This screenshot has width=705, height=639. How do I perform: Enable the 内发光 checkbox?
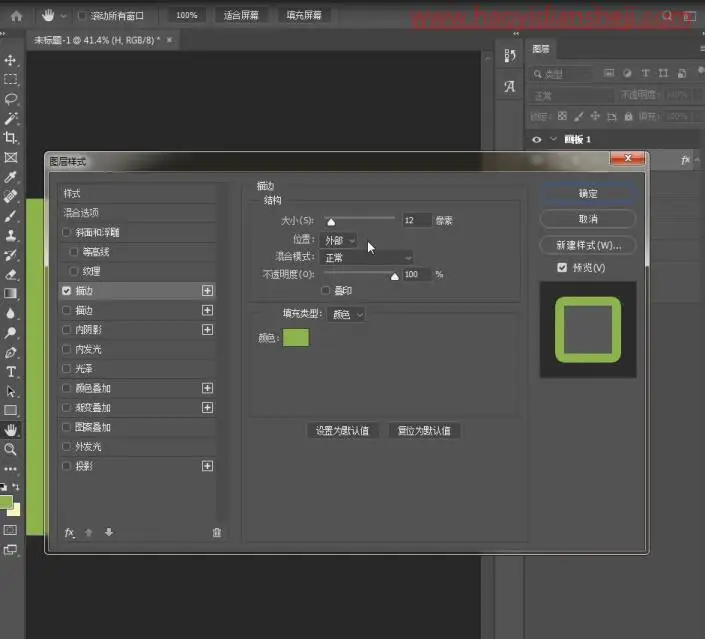pyautogui.click(x=67, y=349)
